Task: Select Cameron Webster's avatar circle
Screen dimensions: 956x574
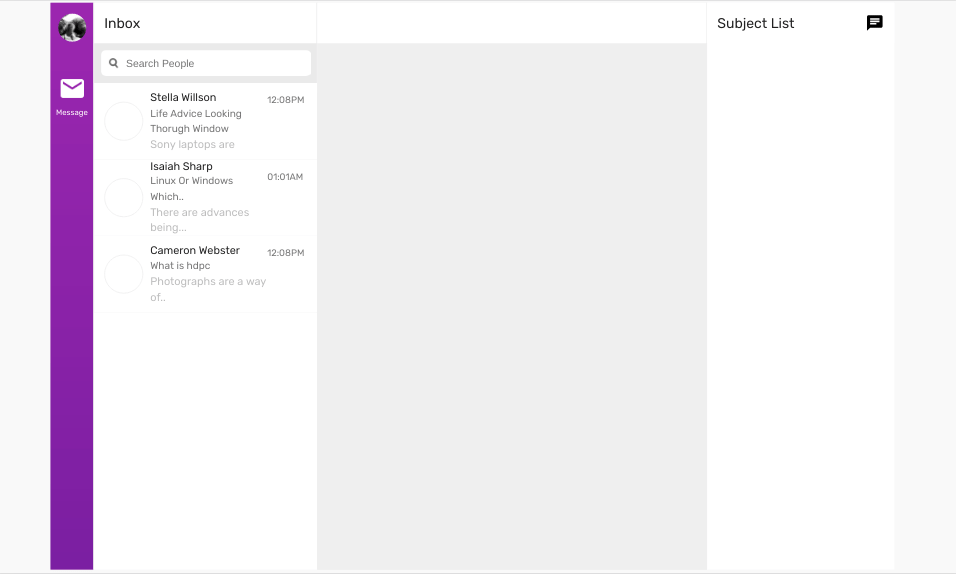Action: [124, 274]
